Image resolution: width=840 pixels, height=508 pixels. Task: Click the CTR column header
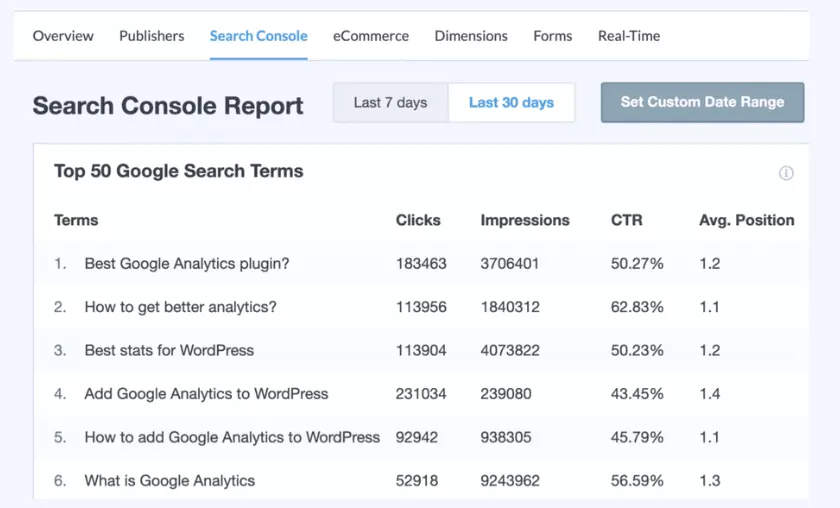(x=627, y=220)
